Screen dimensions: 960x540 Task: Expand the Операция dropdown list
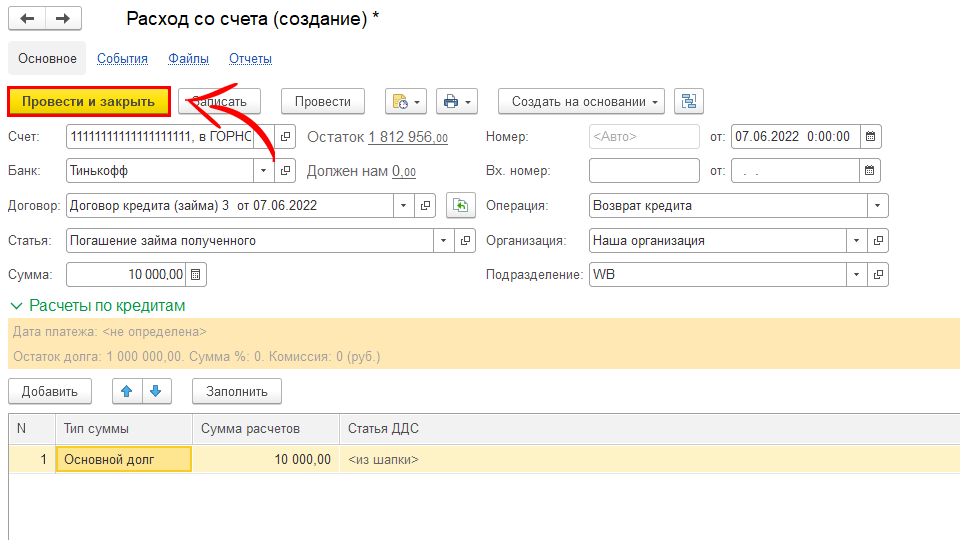click(877, 205)
